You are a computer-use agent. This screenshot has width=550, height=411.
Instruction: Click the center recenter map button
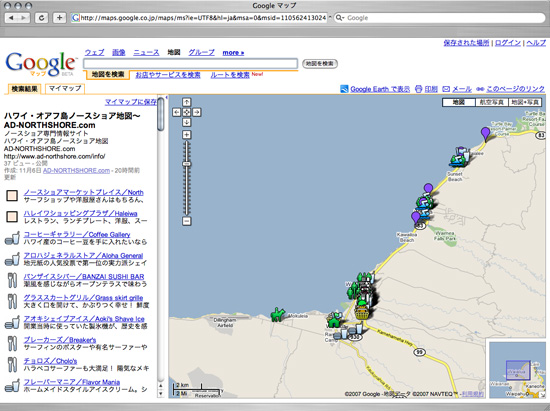click(187, 112)
